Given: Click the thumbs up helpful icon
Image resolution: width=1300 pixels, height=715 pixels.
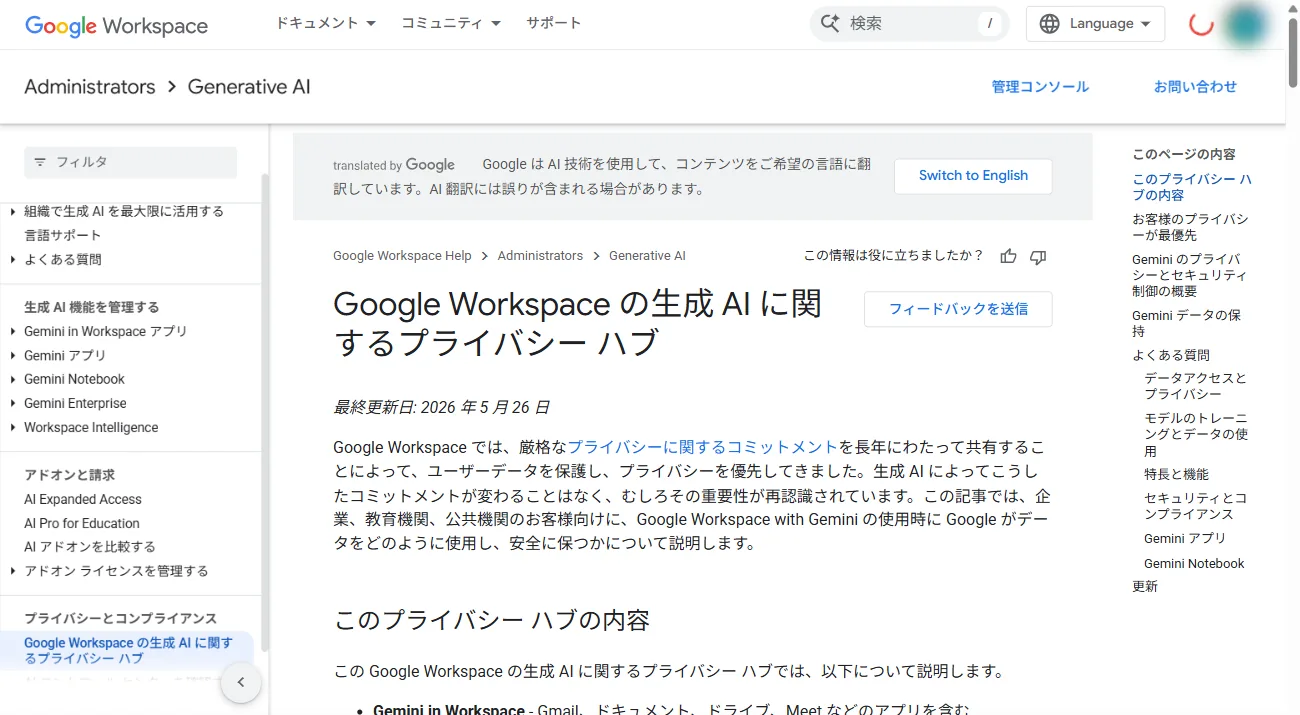Looking at the screenshot, I should coord(1008,257).
